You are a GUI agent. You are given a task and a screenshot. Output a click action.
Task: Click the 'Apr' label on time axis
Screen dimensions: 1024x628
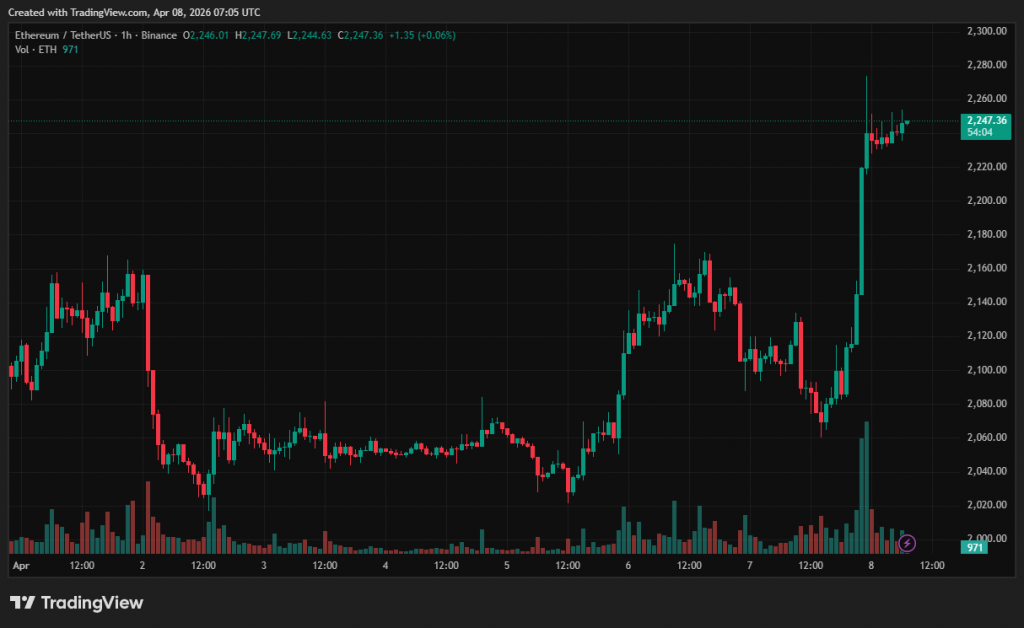(x=20, y=566)
